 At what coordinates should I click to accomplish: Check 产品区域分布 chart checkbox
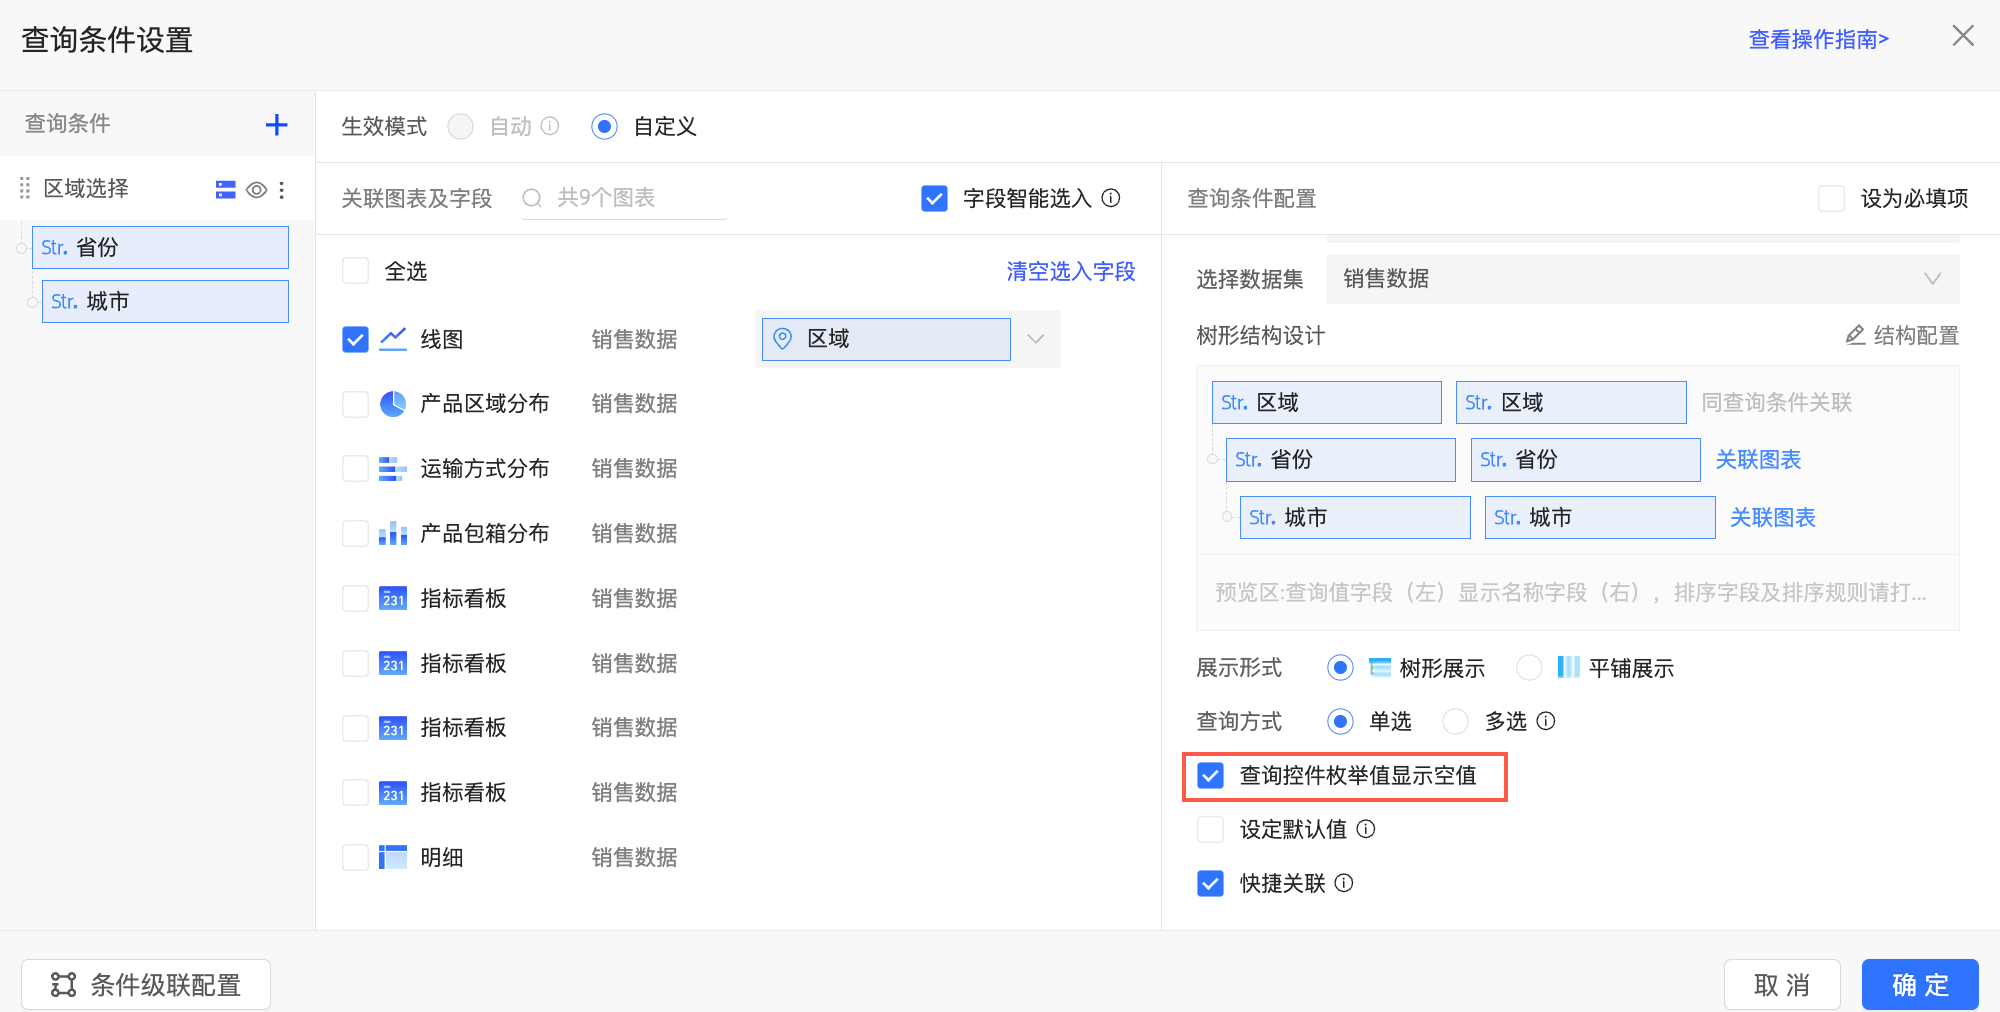click(355, 404)
